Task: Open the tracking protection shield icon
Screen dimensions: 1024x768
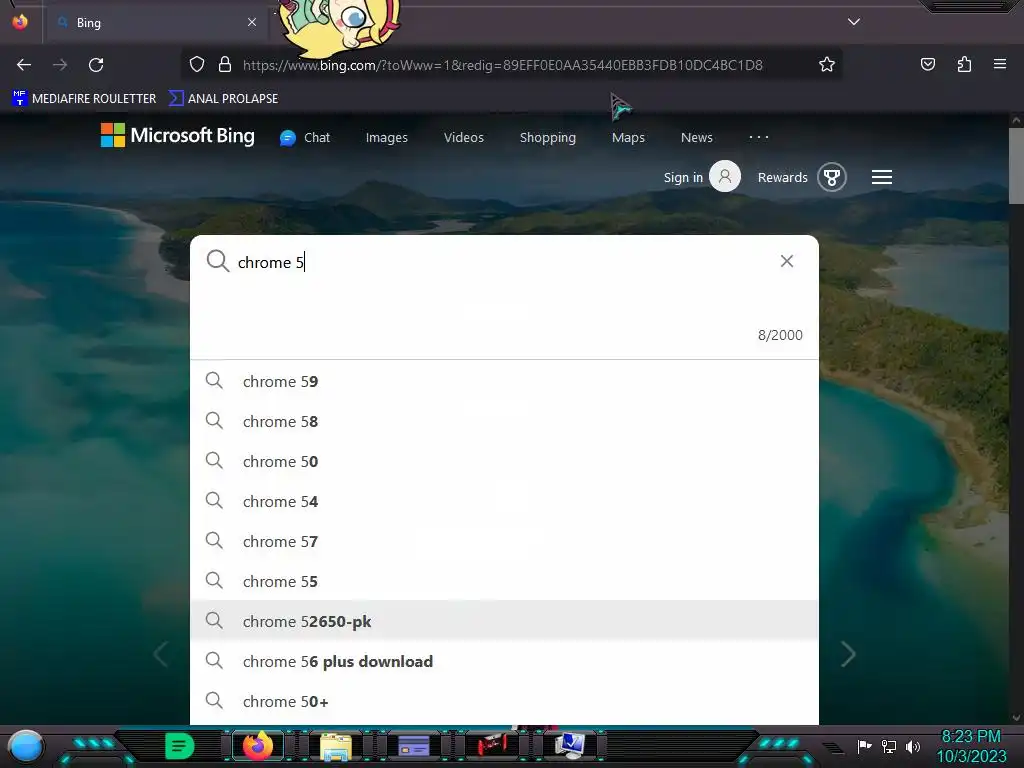Action: coord(197,64)
